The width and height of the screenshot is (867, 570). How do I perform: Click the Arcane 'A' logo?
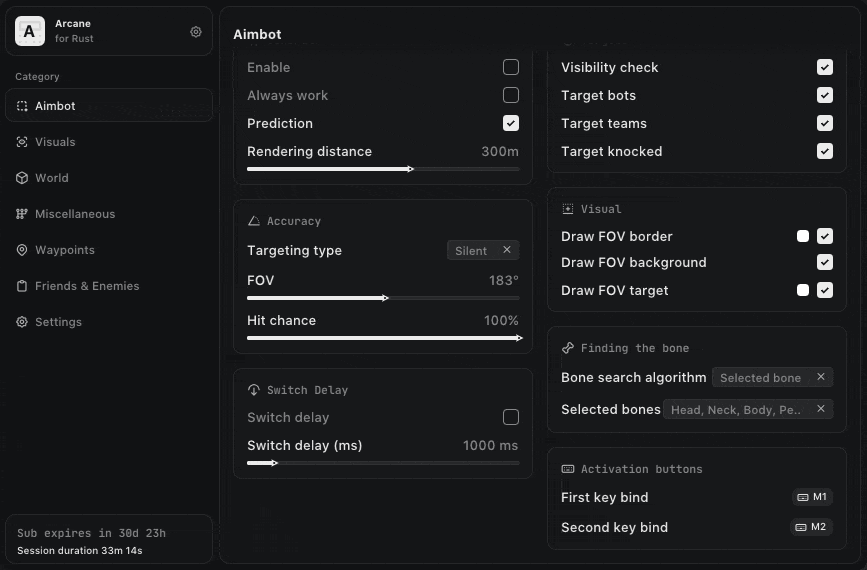(29, 32)
